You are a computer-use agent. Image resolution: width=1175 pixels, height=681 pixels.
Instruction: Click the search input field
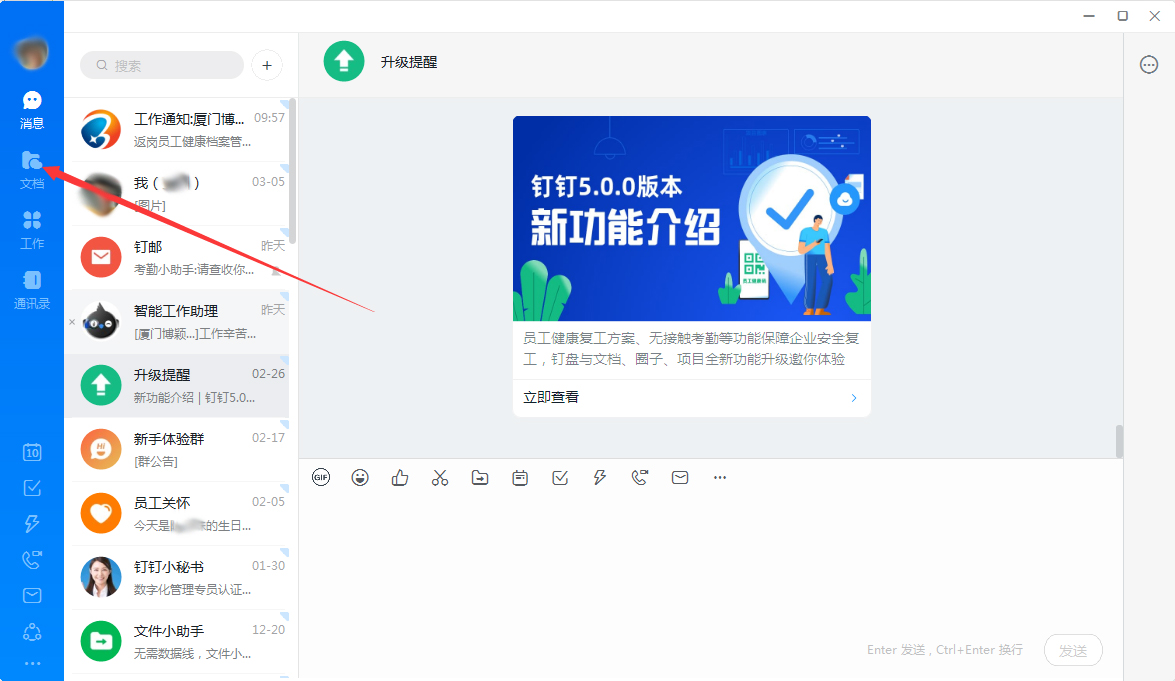[x=160, y=64]
